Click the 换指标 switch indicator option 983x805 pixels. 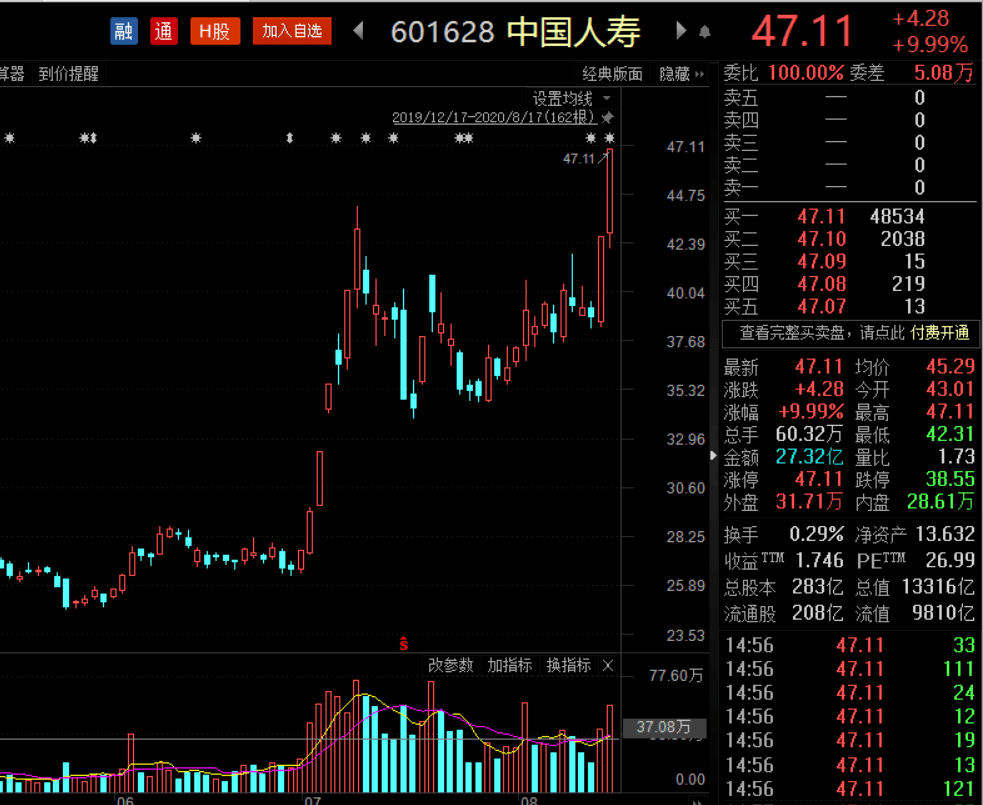click(569, 665)
